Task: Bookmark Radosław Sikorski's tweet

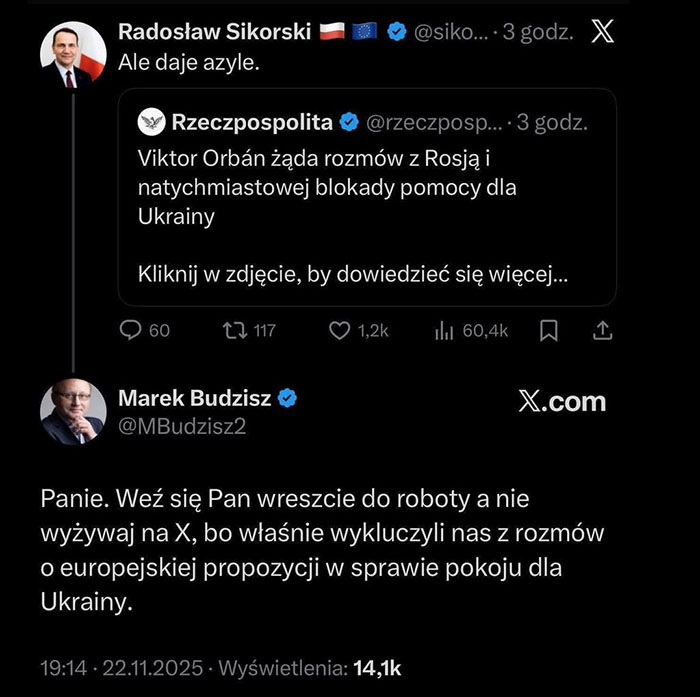Action: (x=549, y=331)
